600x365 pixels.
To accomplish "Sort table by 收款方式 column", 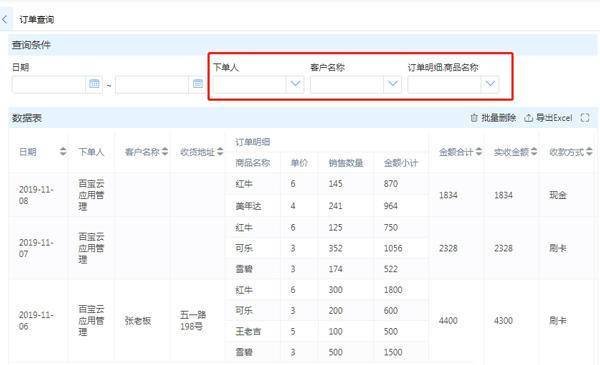I will (x=589, y=152).
